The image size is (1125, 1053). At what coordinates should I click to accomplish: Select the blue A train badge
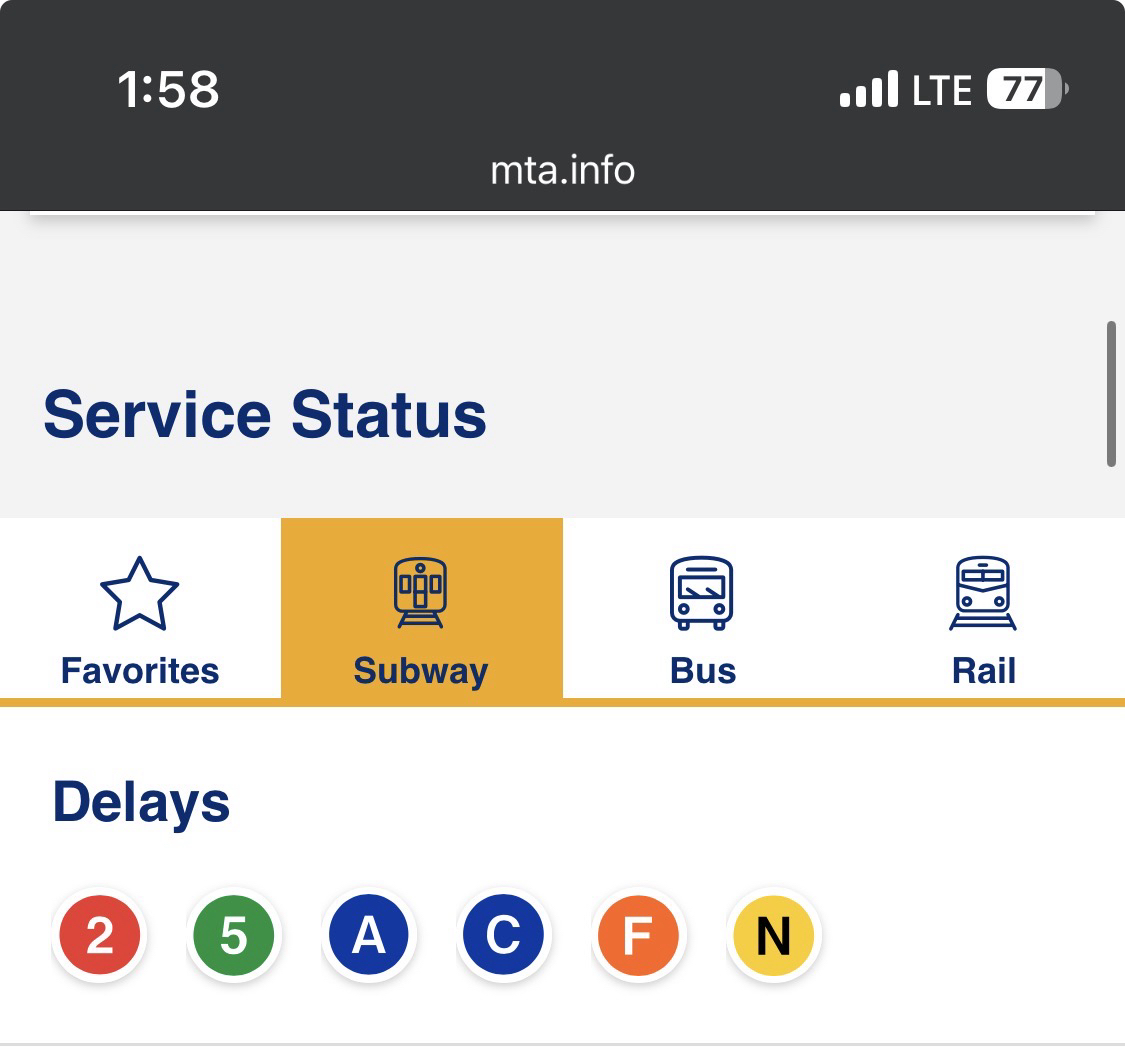(369, 936)
